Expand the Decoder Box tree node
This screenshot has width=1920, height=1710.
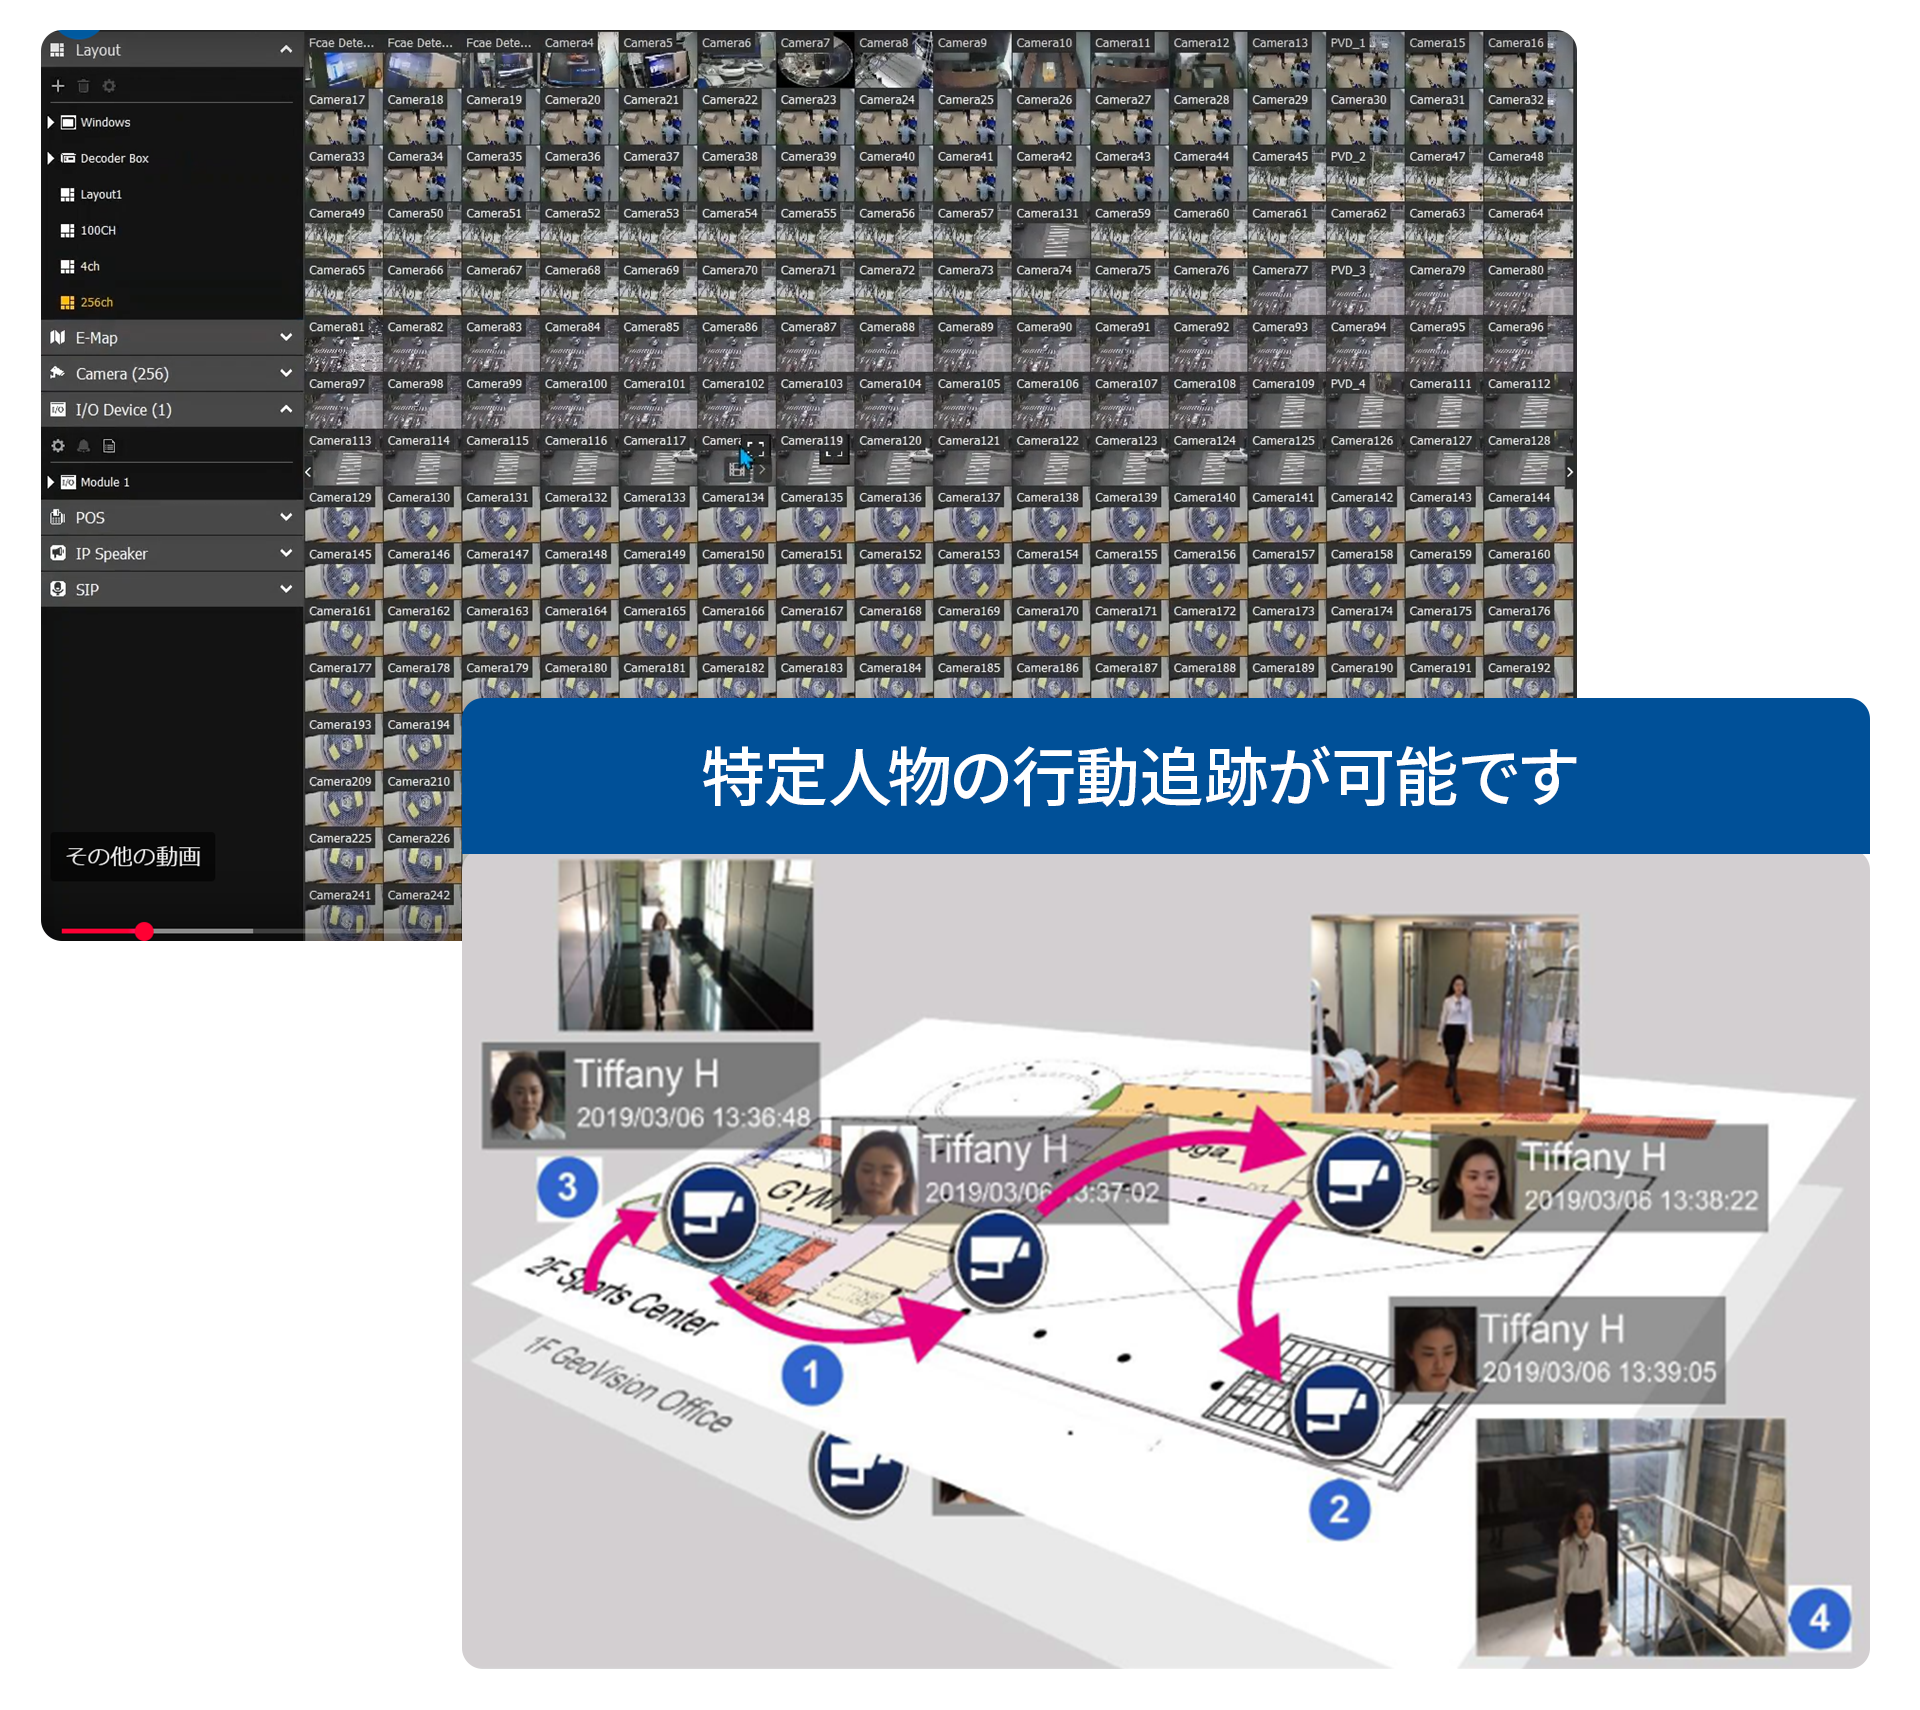[51, 158]
